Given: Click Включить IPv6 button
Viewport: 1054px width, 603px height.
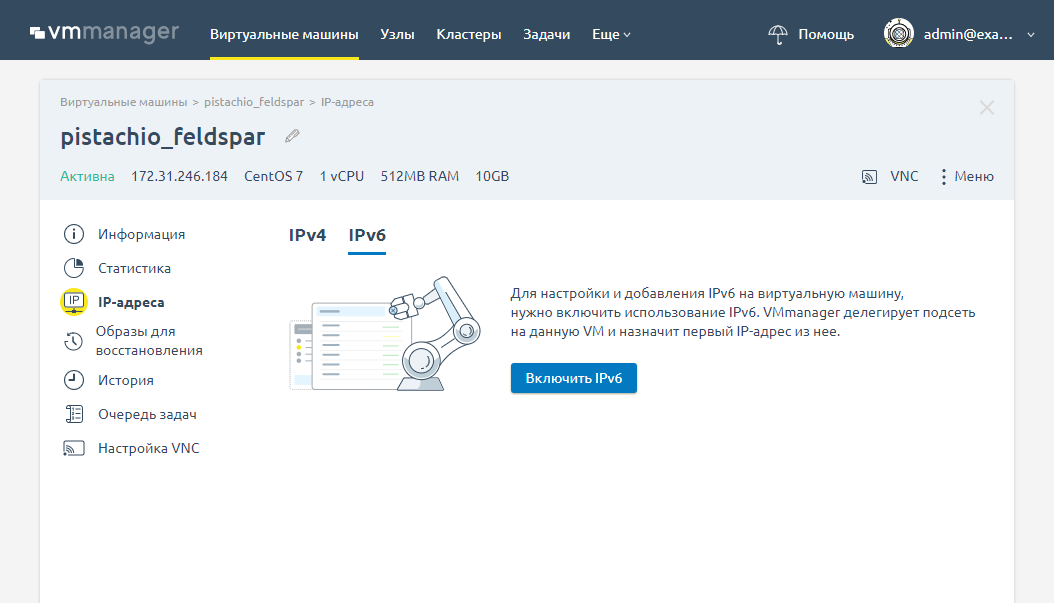Looking at the screenshot, I should coord(574,378).
